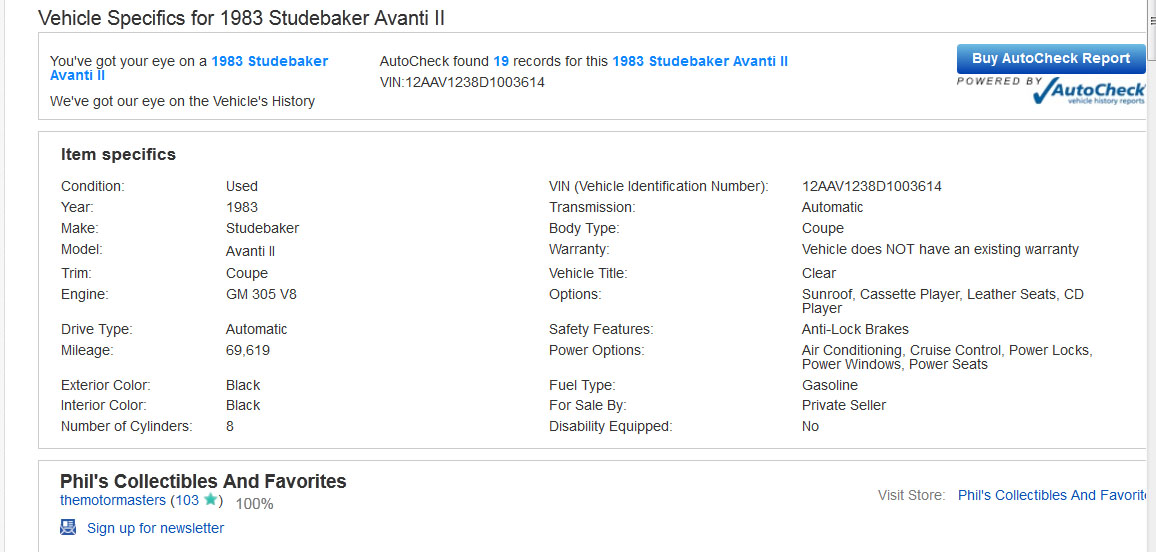Click the teal feedback star icon

tap(211, 500)
